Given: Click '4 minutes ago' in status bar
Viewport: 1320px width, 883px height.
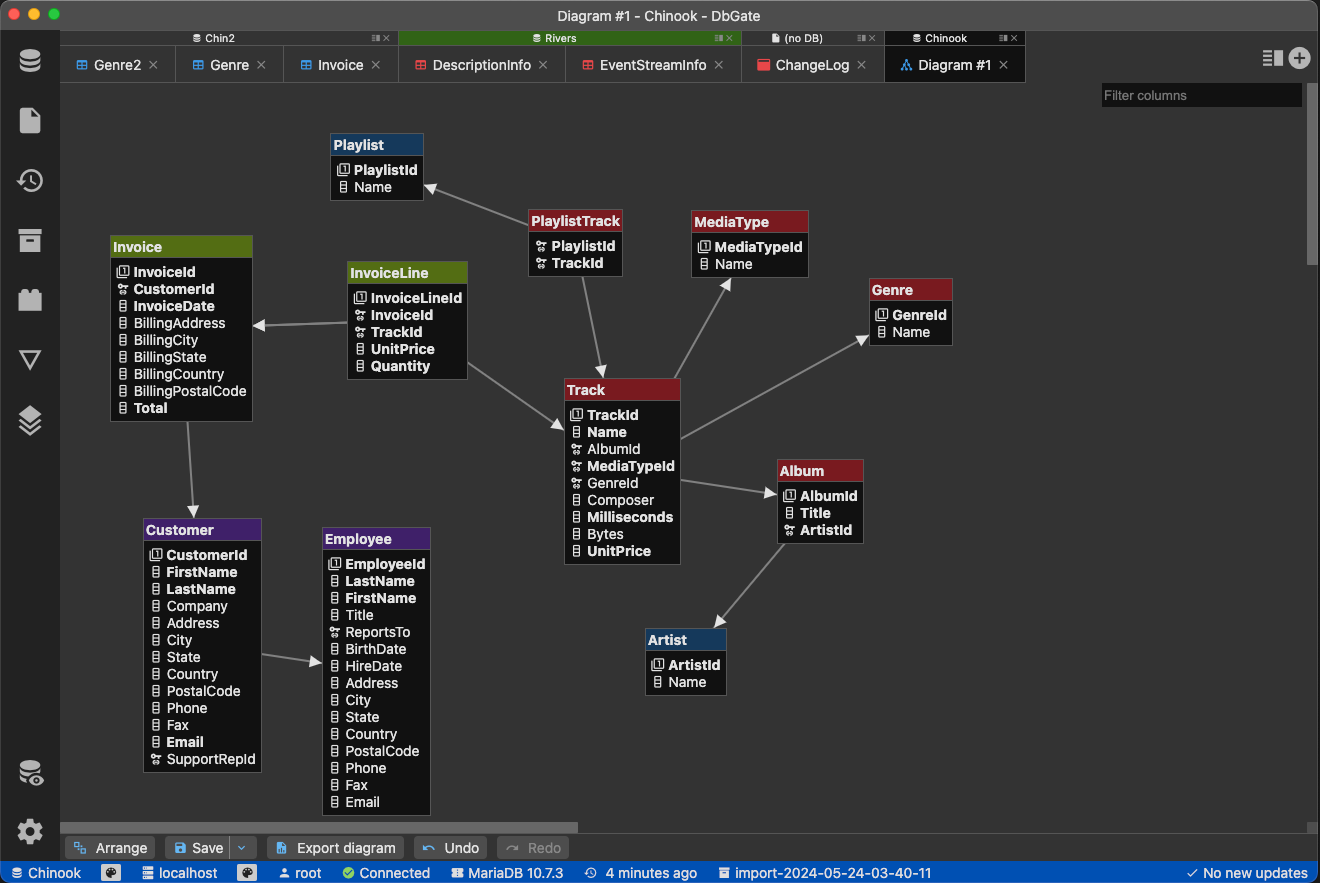Looking at the screenshot, I should [x=641, y=873].
